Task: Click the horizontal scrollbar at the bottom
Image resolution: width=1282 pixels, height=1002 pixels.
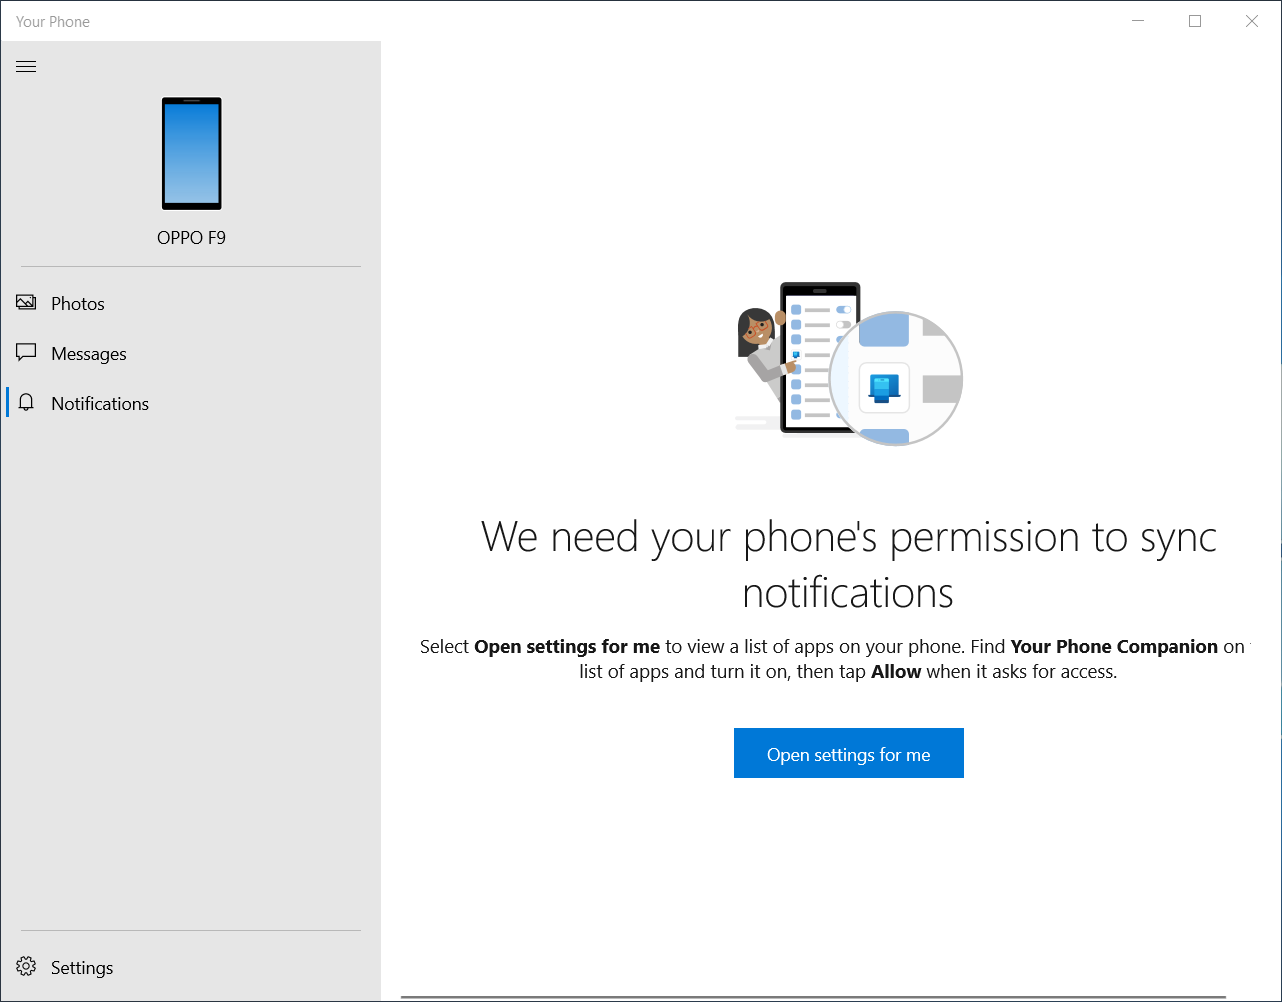Action: coord(812,996)
